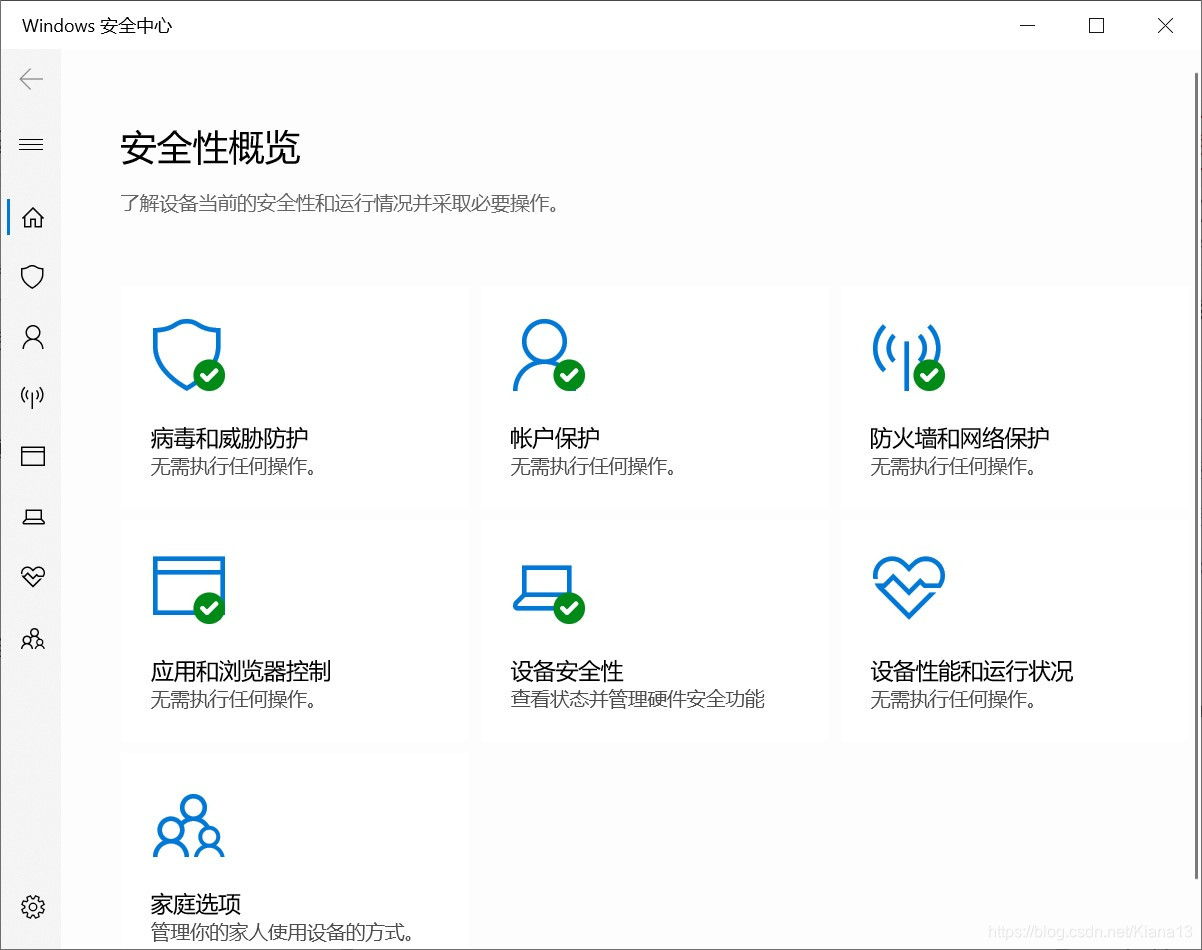Close the Windows 安全中心 window
Screen dimensions: 1202x950
point(1165,26)
